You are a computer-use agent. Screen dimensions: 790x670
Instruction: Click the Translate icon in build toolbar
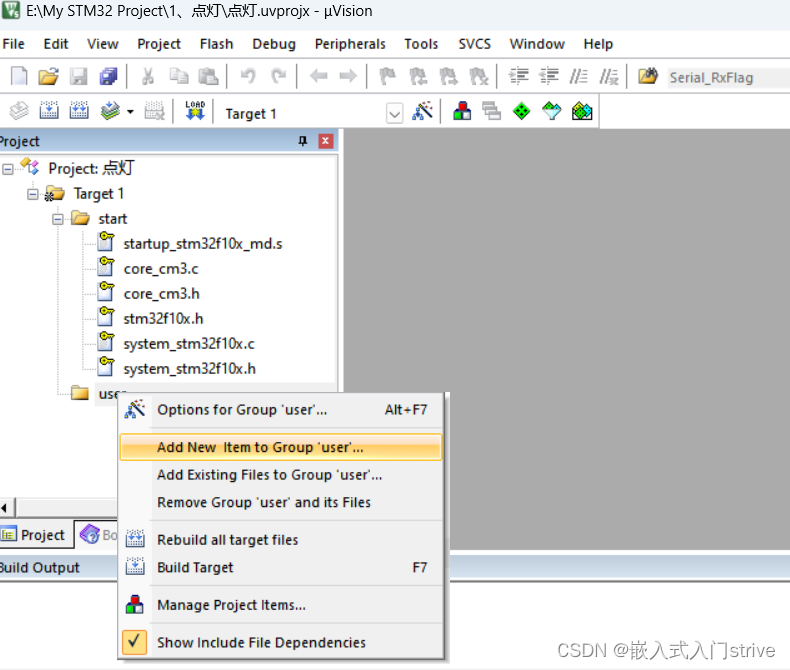(19, 111)
